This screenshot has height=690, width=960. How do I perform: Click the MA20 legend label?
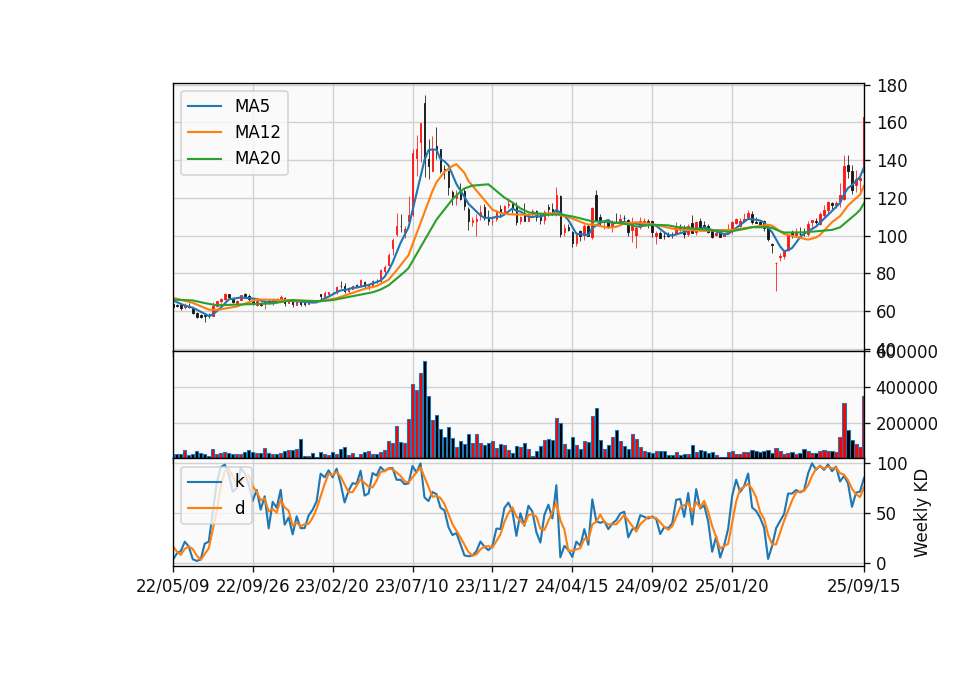(x=257, y=159)
